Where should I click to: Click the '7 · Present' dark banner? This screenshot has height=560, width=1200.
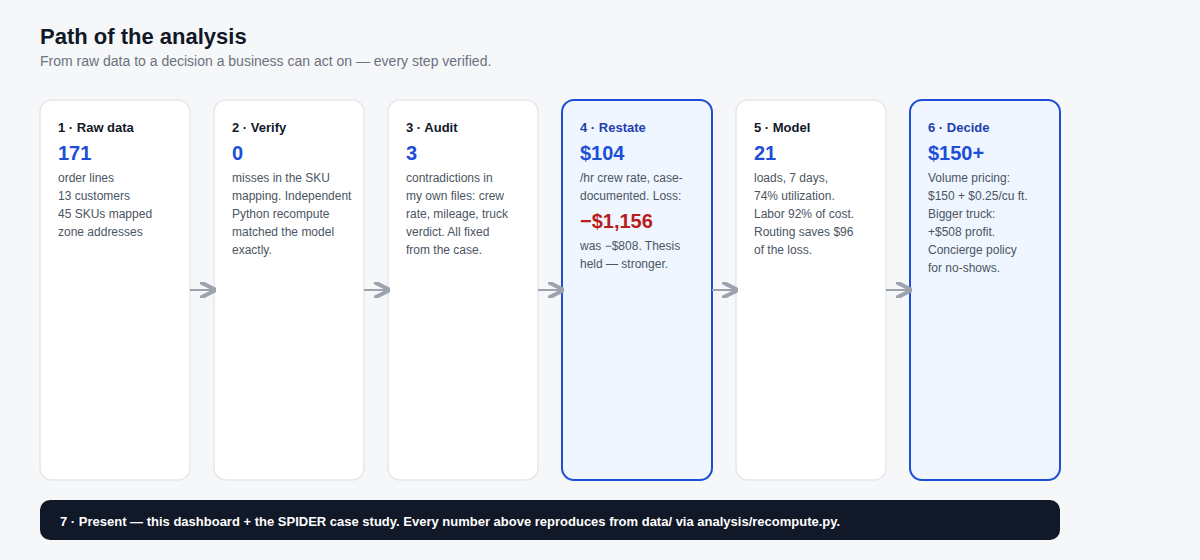click(550, 520)
